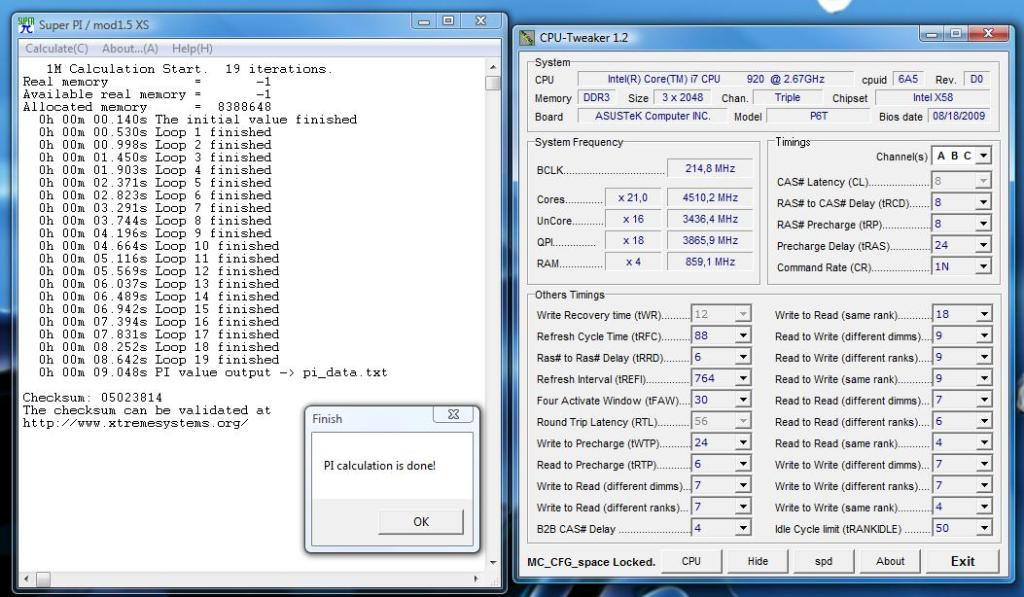The height and width of the screenshot is (597, 1024).
Task: Click the Hide button in CPU-Tweaker
Action: point(758,561)
